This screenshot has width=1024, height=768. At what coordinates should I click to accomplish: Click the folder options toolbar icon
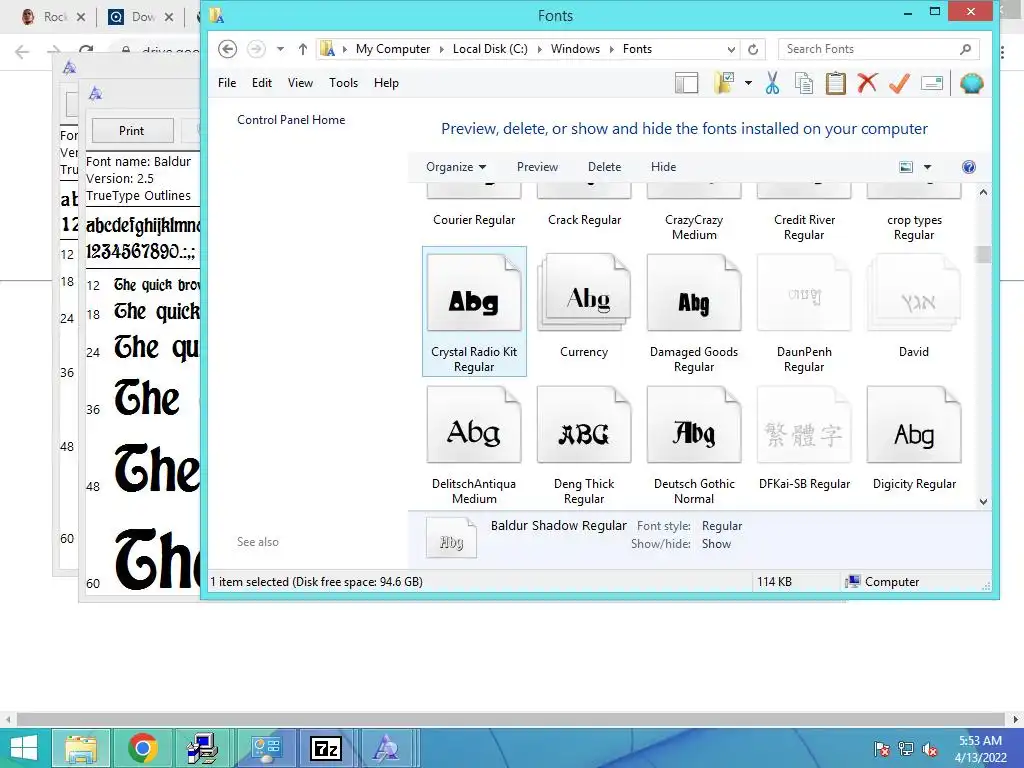click(x=724, y=84)
